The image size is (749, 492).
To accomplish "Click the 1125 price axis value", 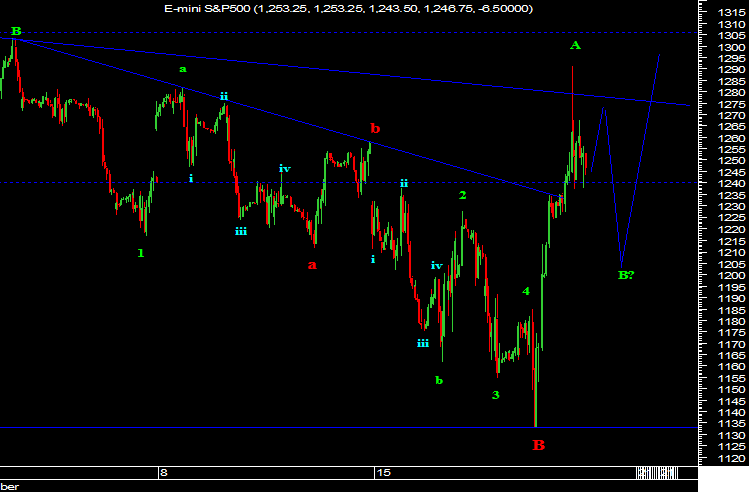I will [731, 447].
